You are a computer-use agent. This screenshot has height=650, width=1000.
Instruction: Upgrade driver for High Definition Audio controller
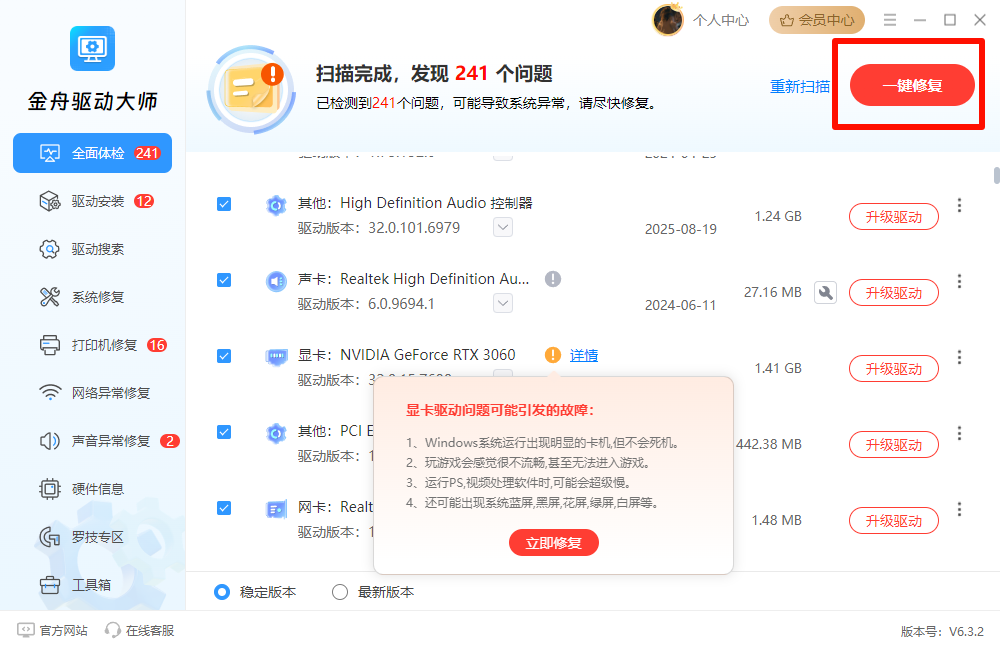click(x=893, y=217)
